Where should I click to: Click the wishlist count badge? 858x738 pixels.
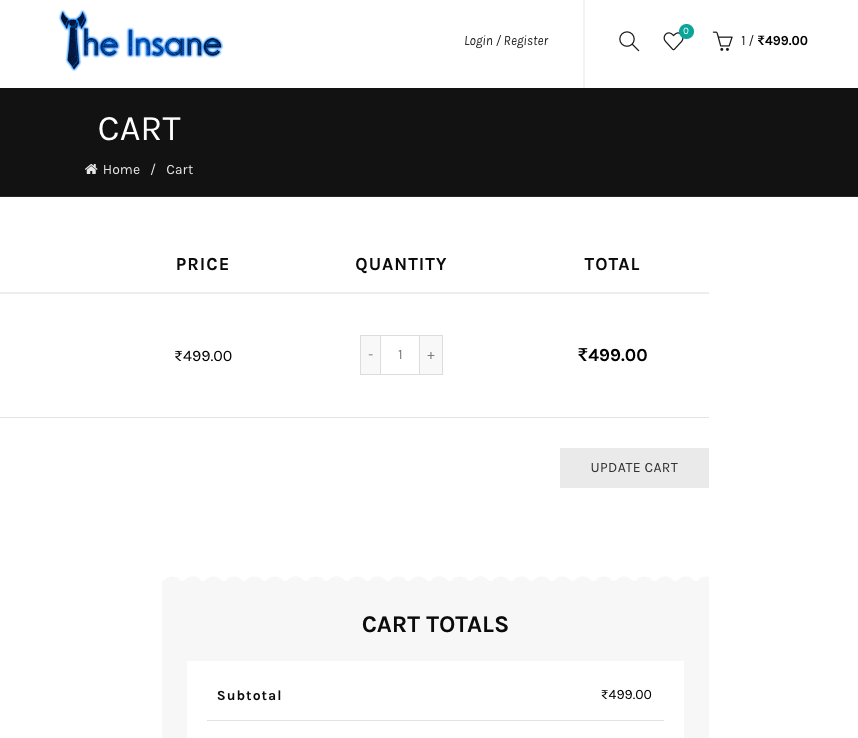[686, 31]
